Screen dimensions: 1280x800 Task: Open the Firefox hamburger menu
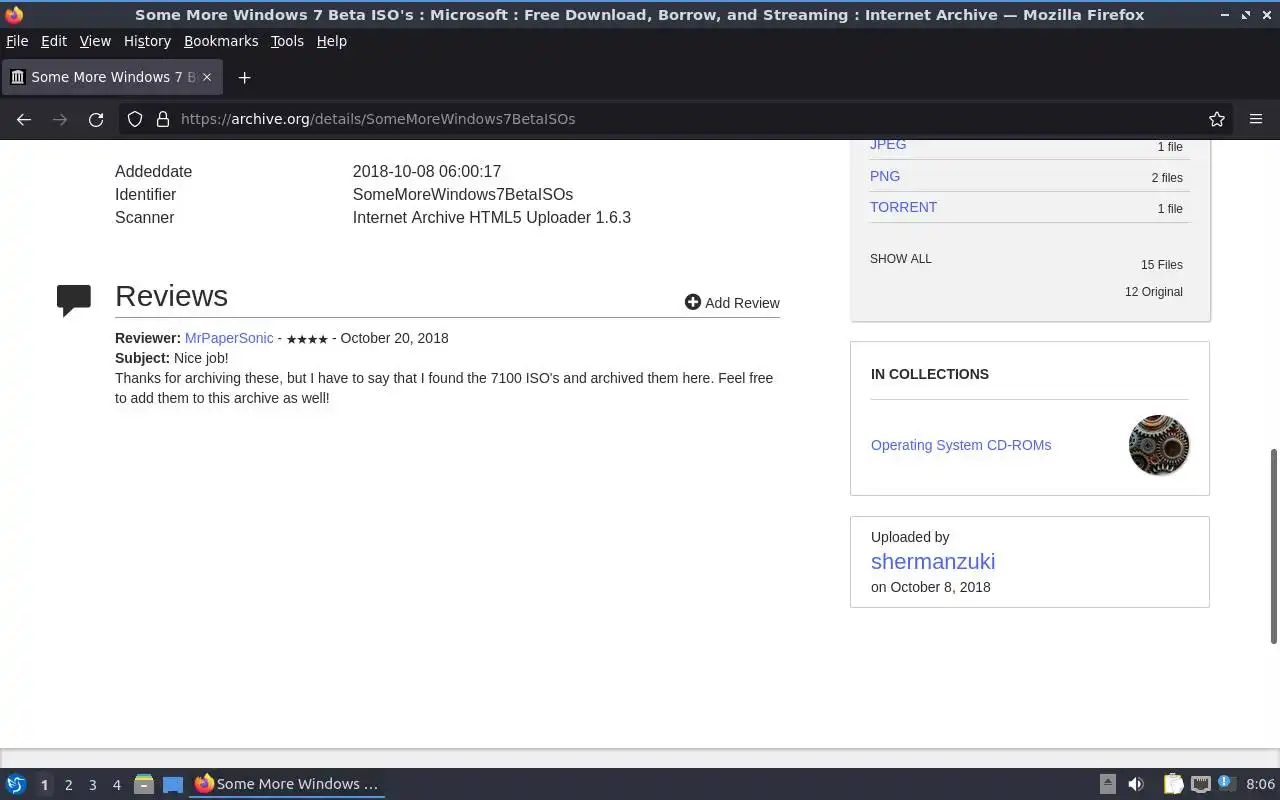click(x=1256, y=119)
